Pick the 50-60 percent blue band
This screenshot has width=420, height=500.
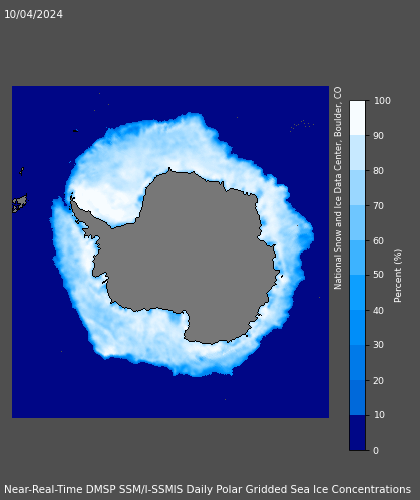[357, 258]
